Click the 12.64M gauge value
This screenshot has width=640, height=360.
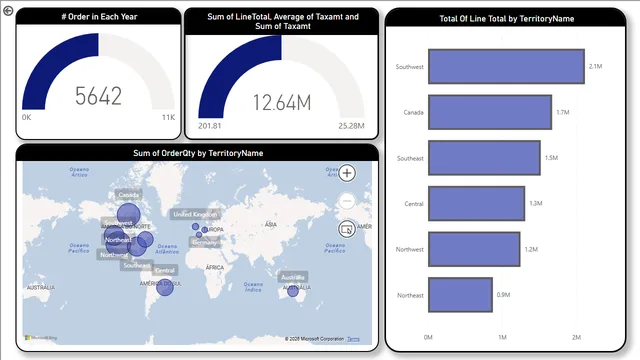pos(282,102)
